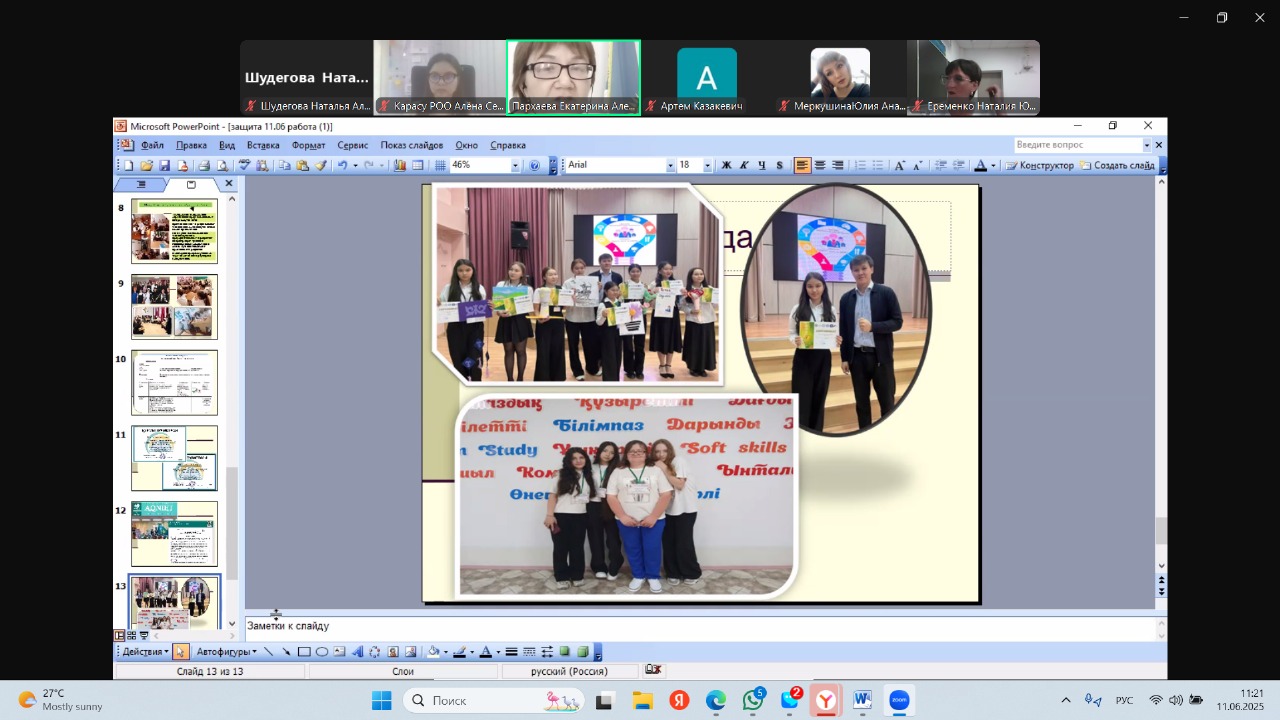The width and height of the screenshot is (1280, 720).
Task: Open the Автофигуры dropdown menu
Action: [x=226, y=652]
